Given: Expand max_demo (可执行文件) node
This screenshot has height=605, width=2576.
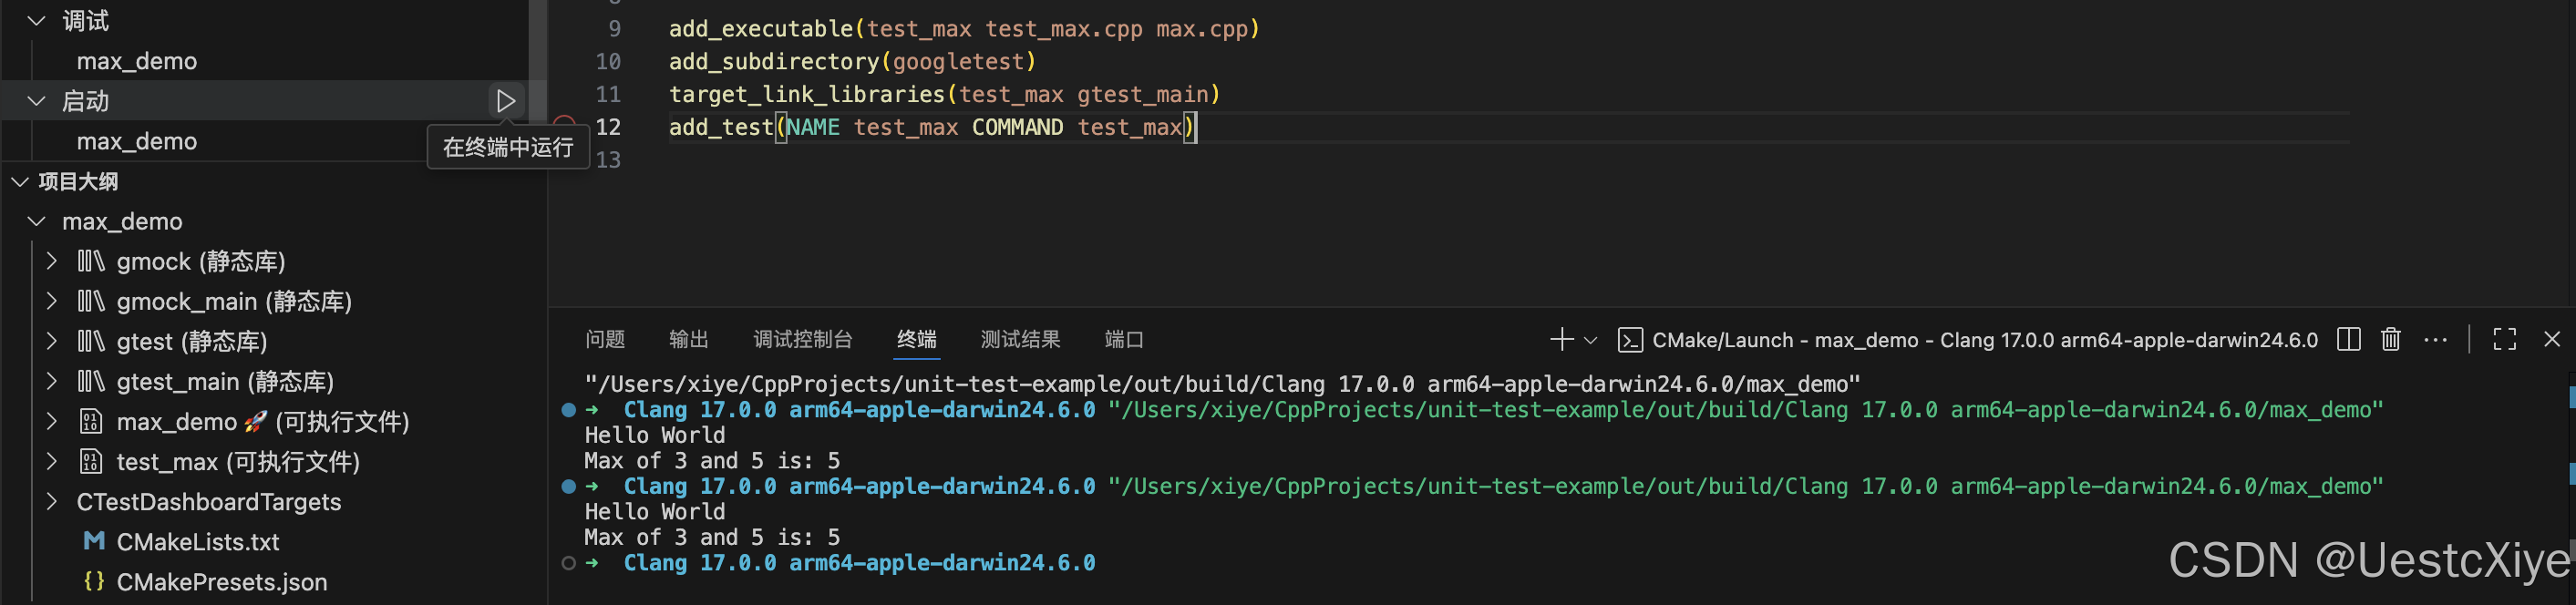Looking at the screenshot, I should tap(52, 422).
